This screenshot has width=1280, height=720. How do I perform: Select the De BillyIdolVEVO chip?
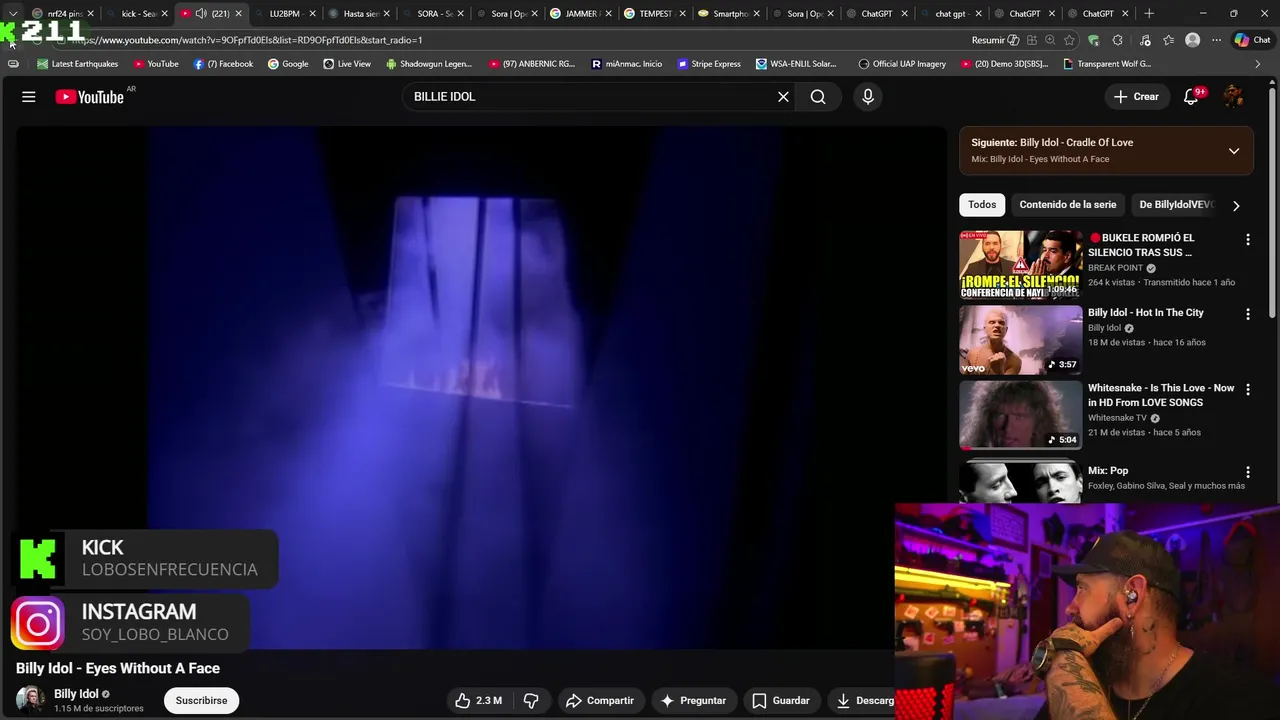[x=1176, y=205]
